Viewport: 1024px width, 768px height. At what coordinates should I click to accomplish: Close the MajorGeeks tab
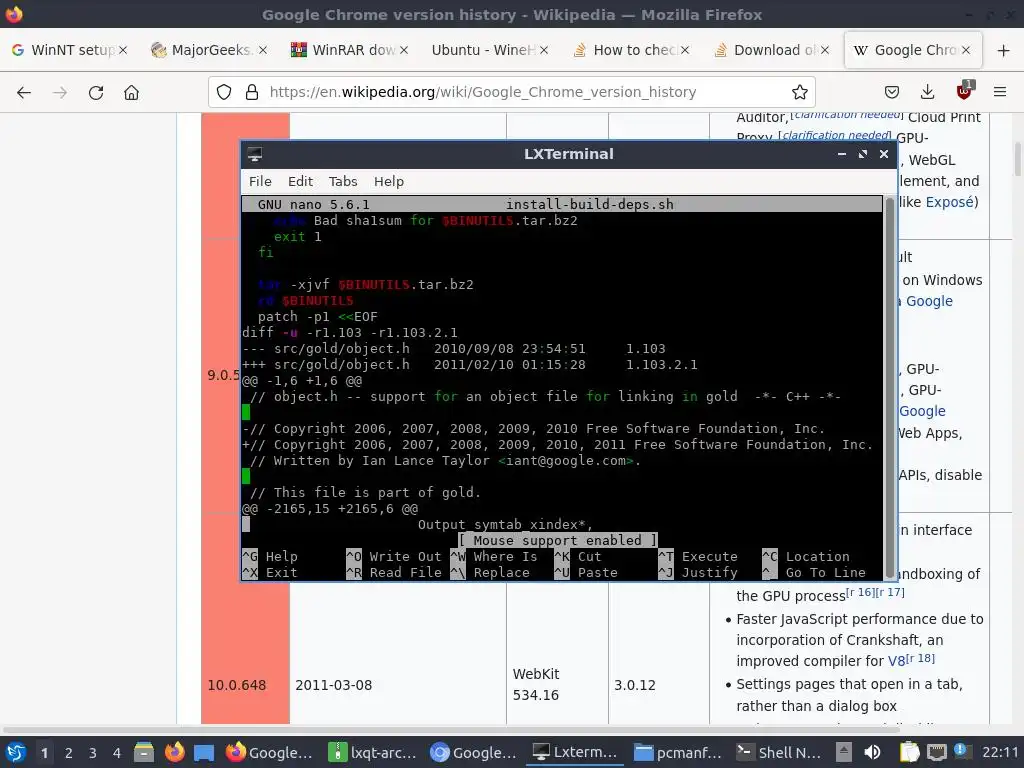263,50
